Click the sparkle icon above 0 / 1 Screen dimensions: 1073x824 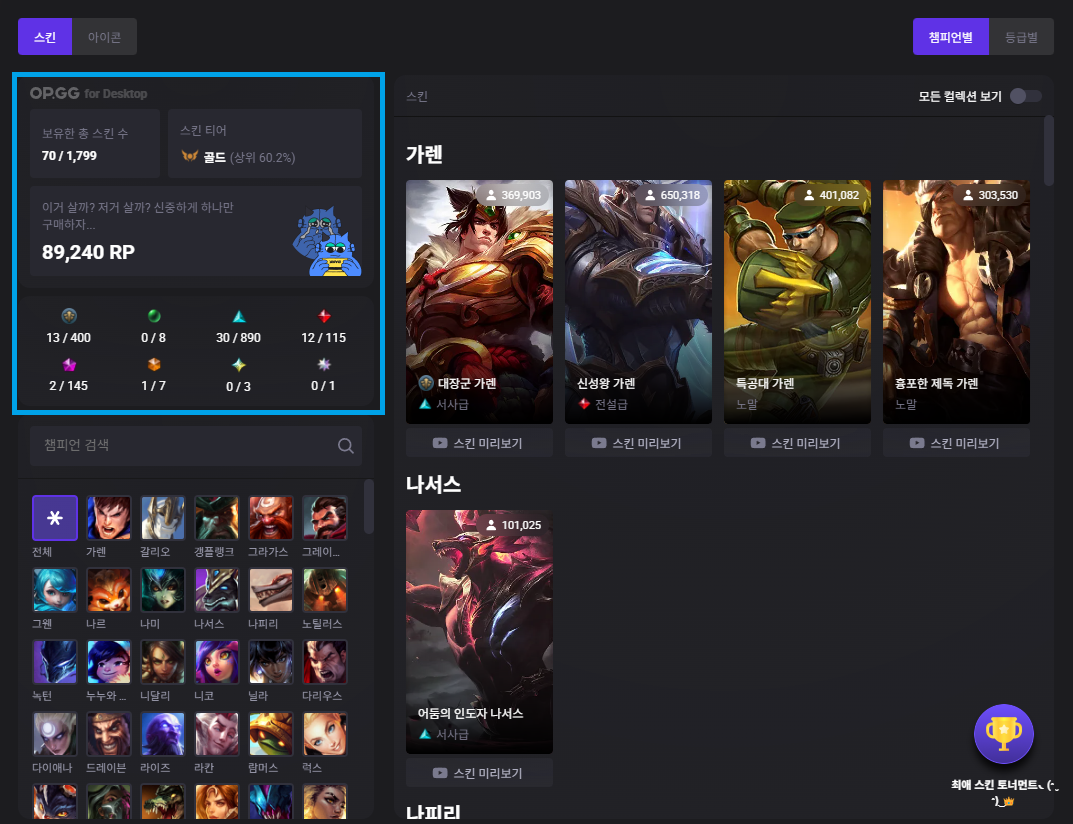[324, 364]
